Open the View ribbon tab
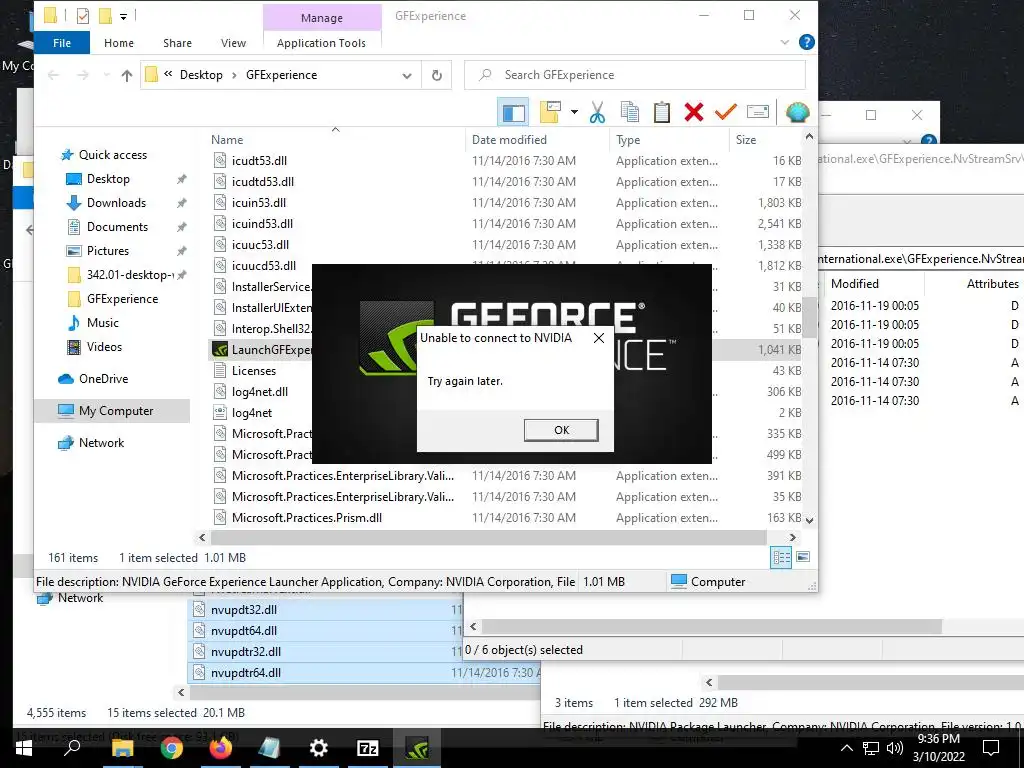 tap(233, 43)
